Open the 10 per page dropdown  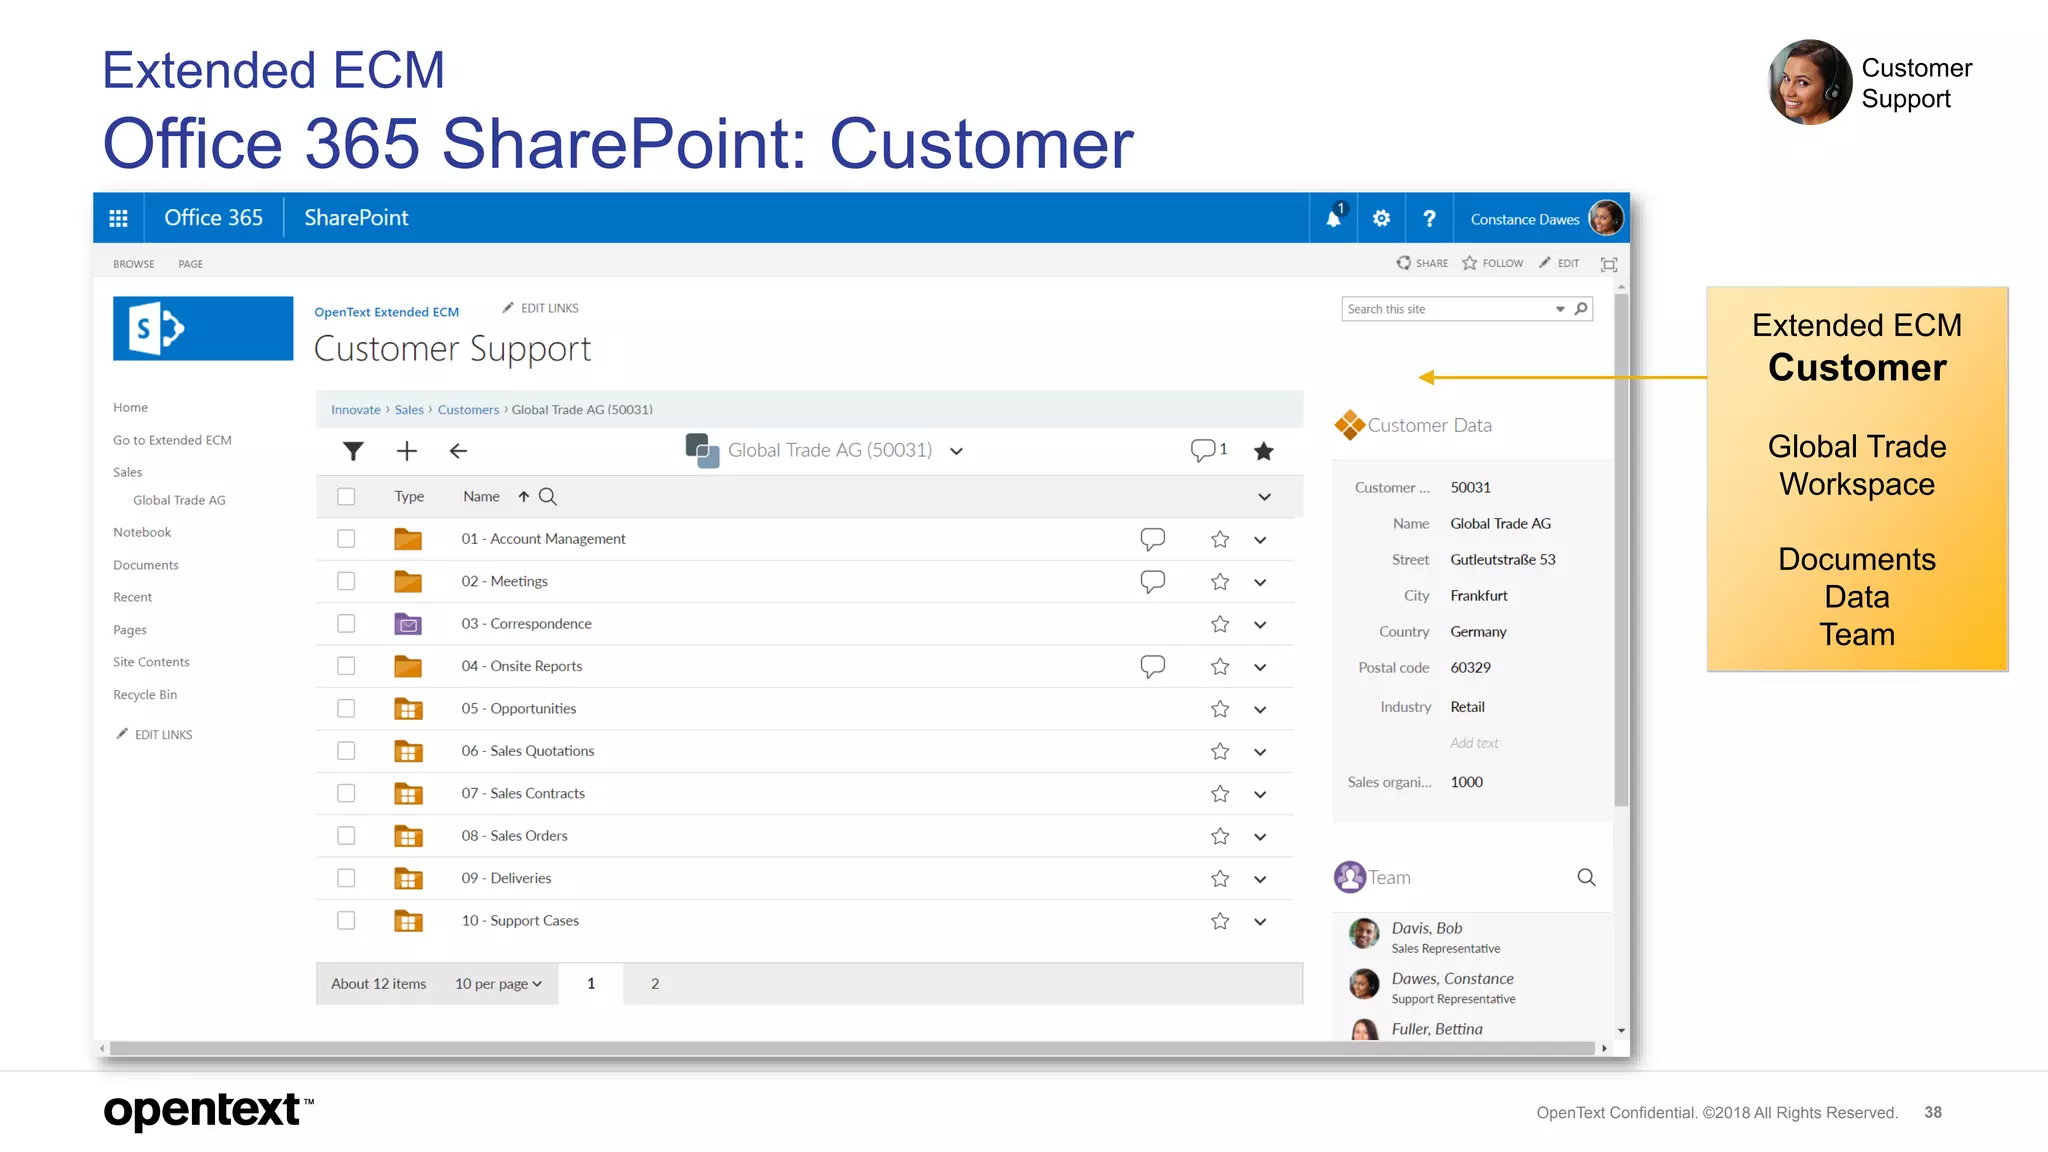(498, 984)
